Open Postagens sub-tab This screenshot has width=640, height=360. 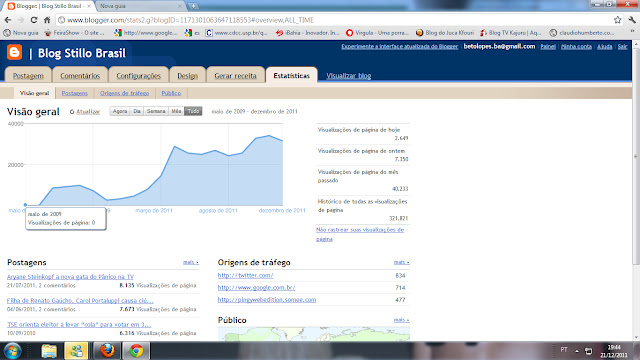75,93
